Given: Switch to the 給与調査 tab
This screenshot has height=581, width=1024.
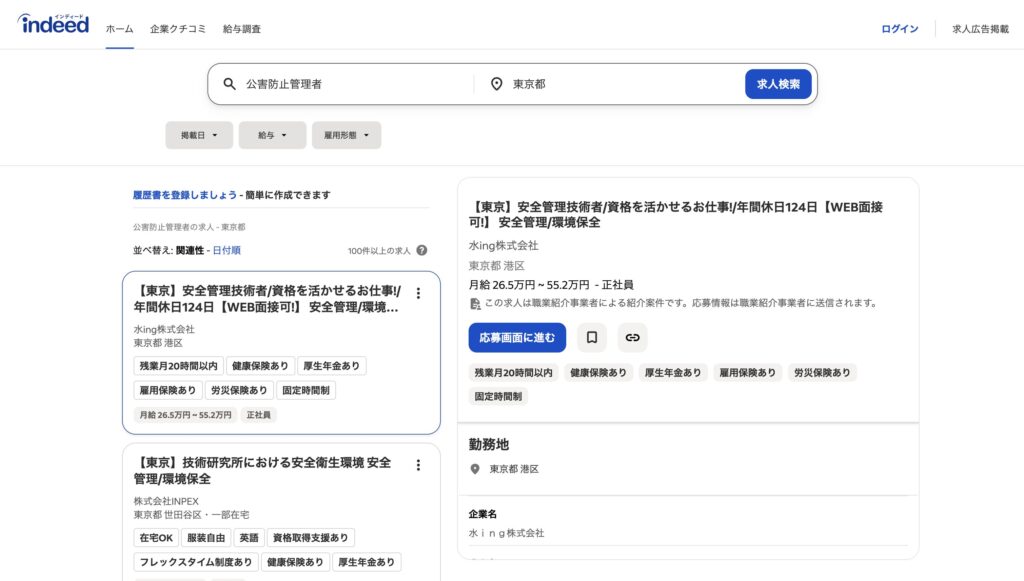Looking at the screenshot, I should (x=240, y=29).
